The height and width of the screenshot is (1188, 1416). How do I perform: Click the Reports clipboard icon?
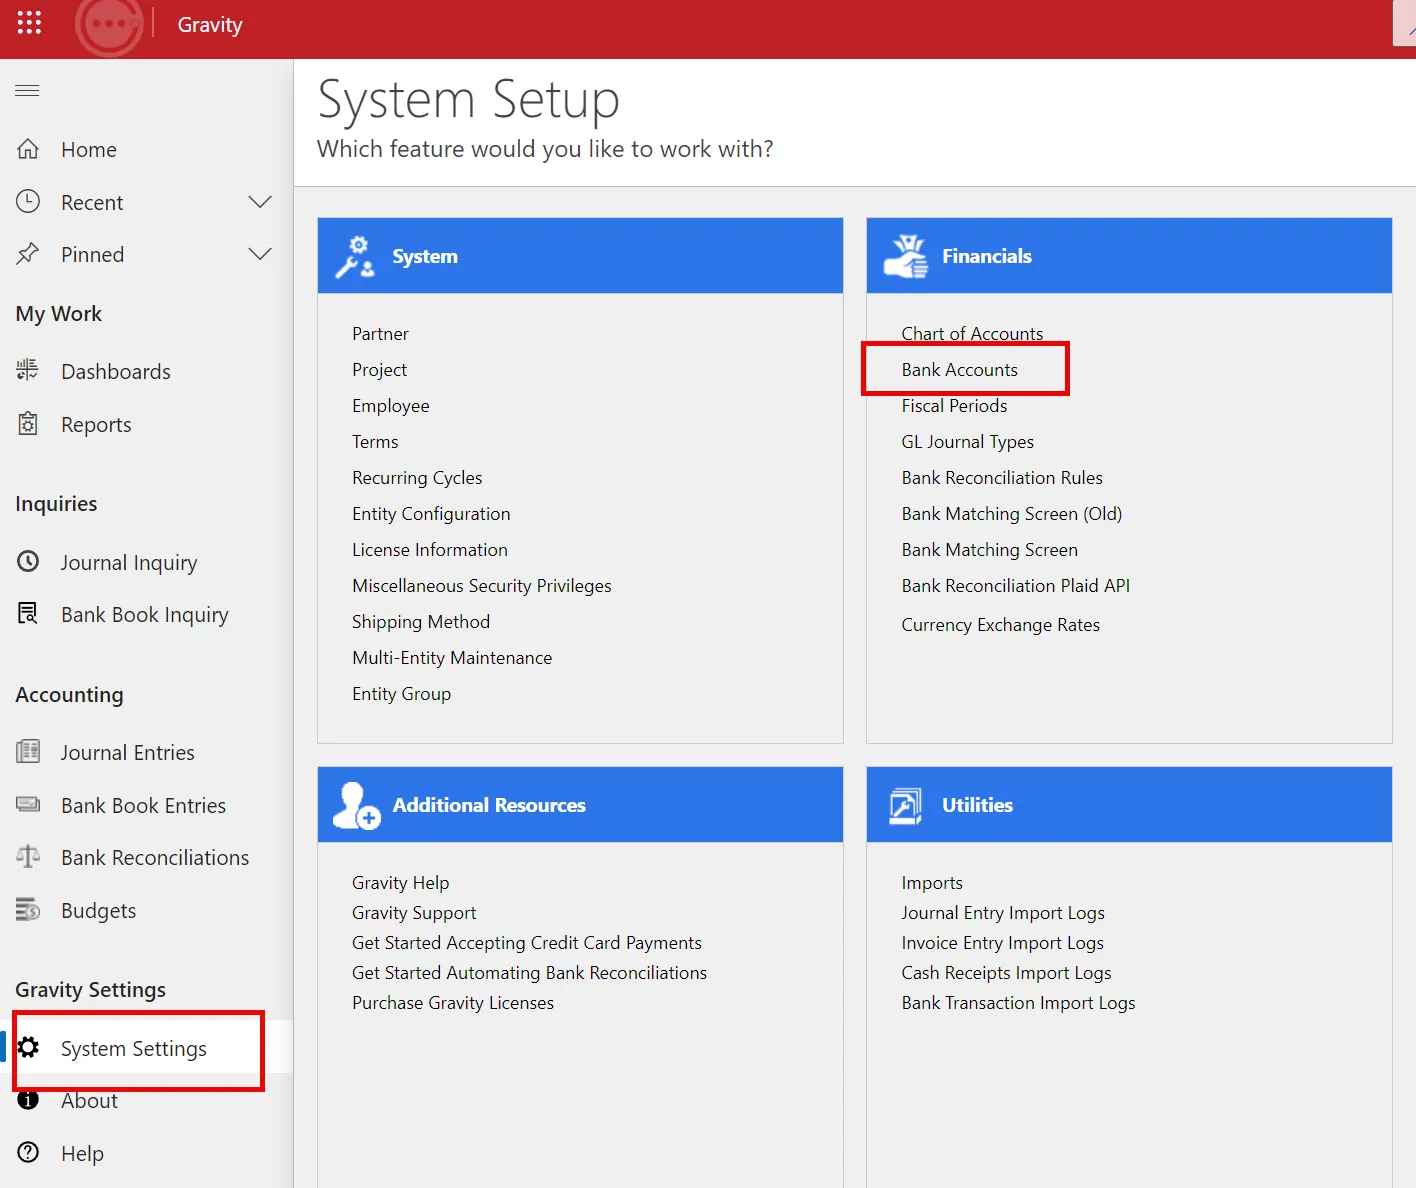click(x=28, y=424)
